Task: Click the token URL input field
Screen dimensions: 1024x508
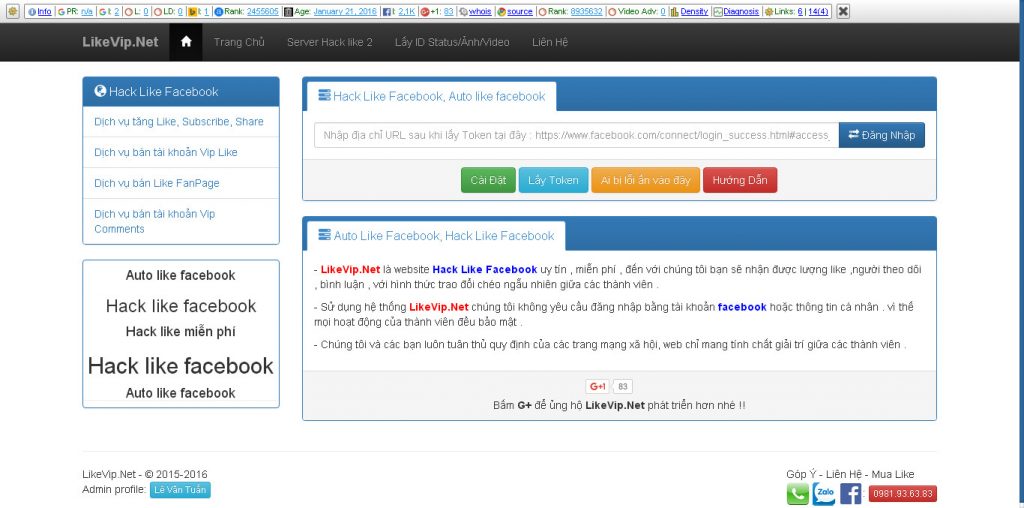Action: coord(574,135)
